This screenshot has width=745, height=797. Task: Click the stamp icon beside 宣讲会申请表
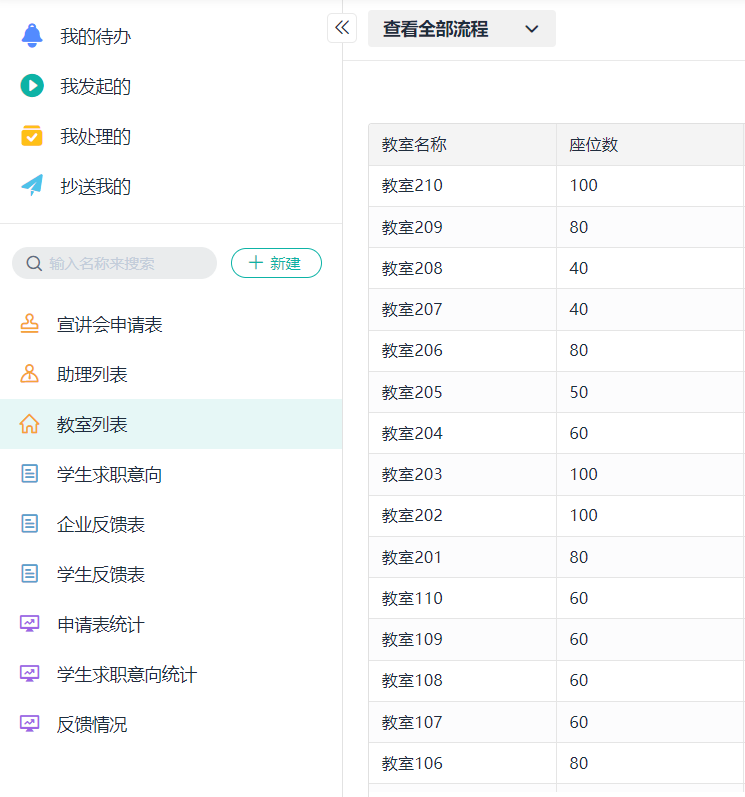point(30,324)
